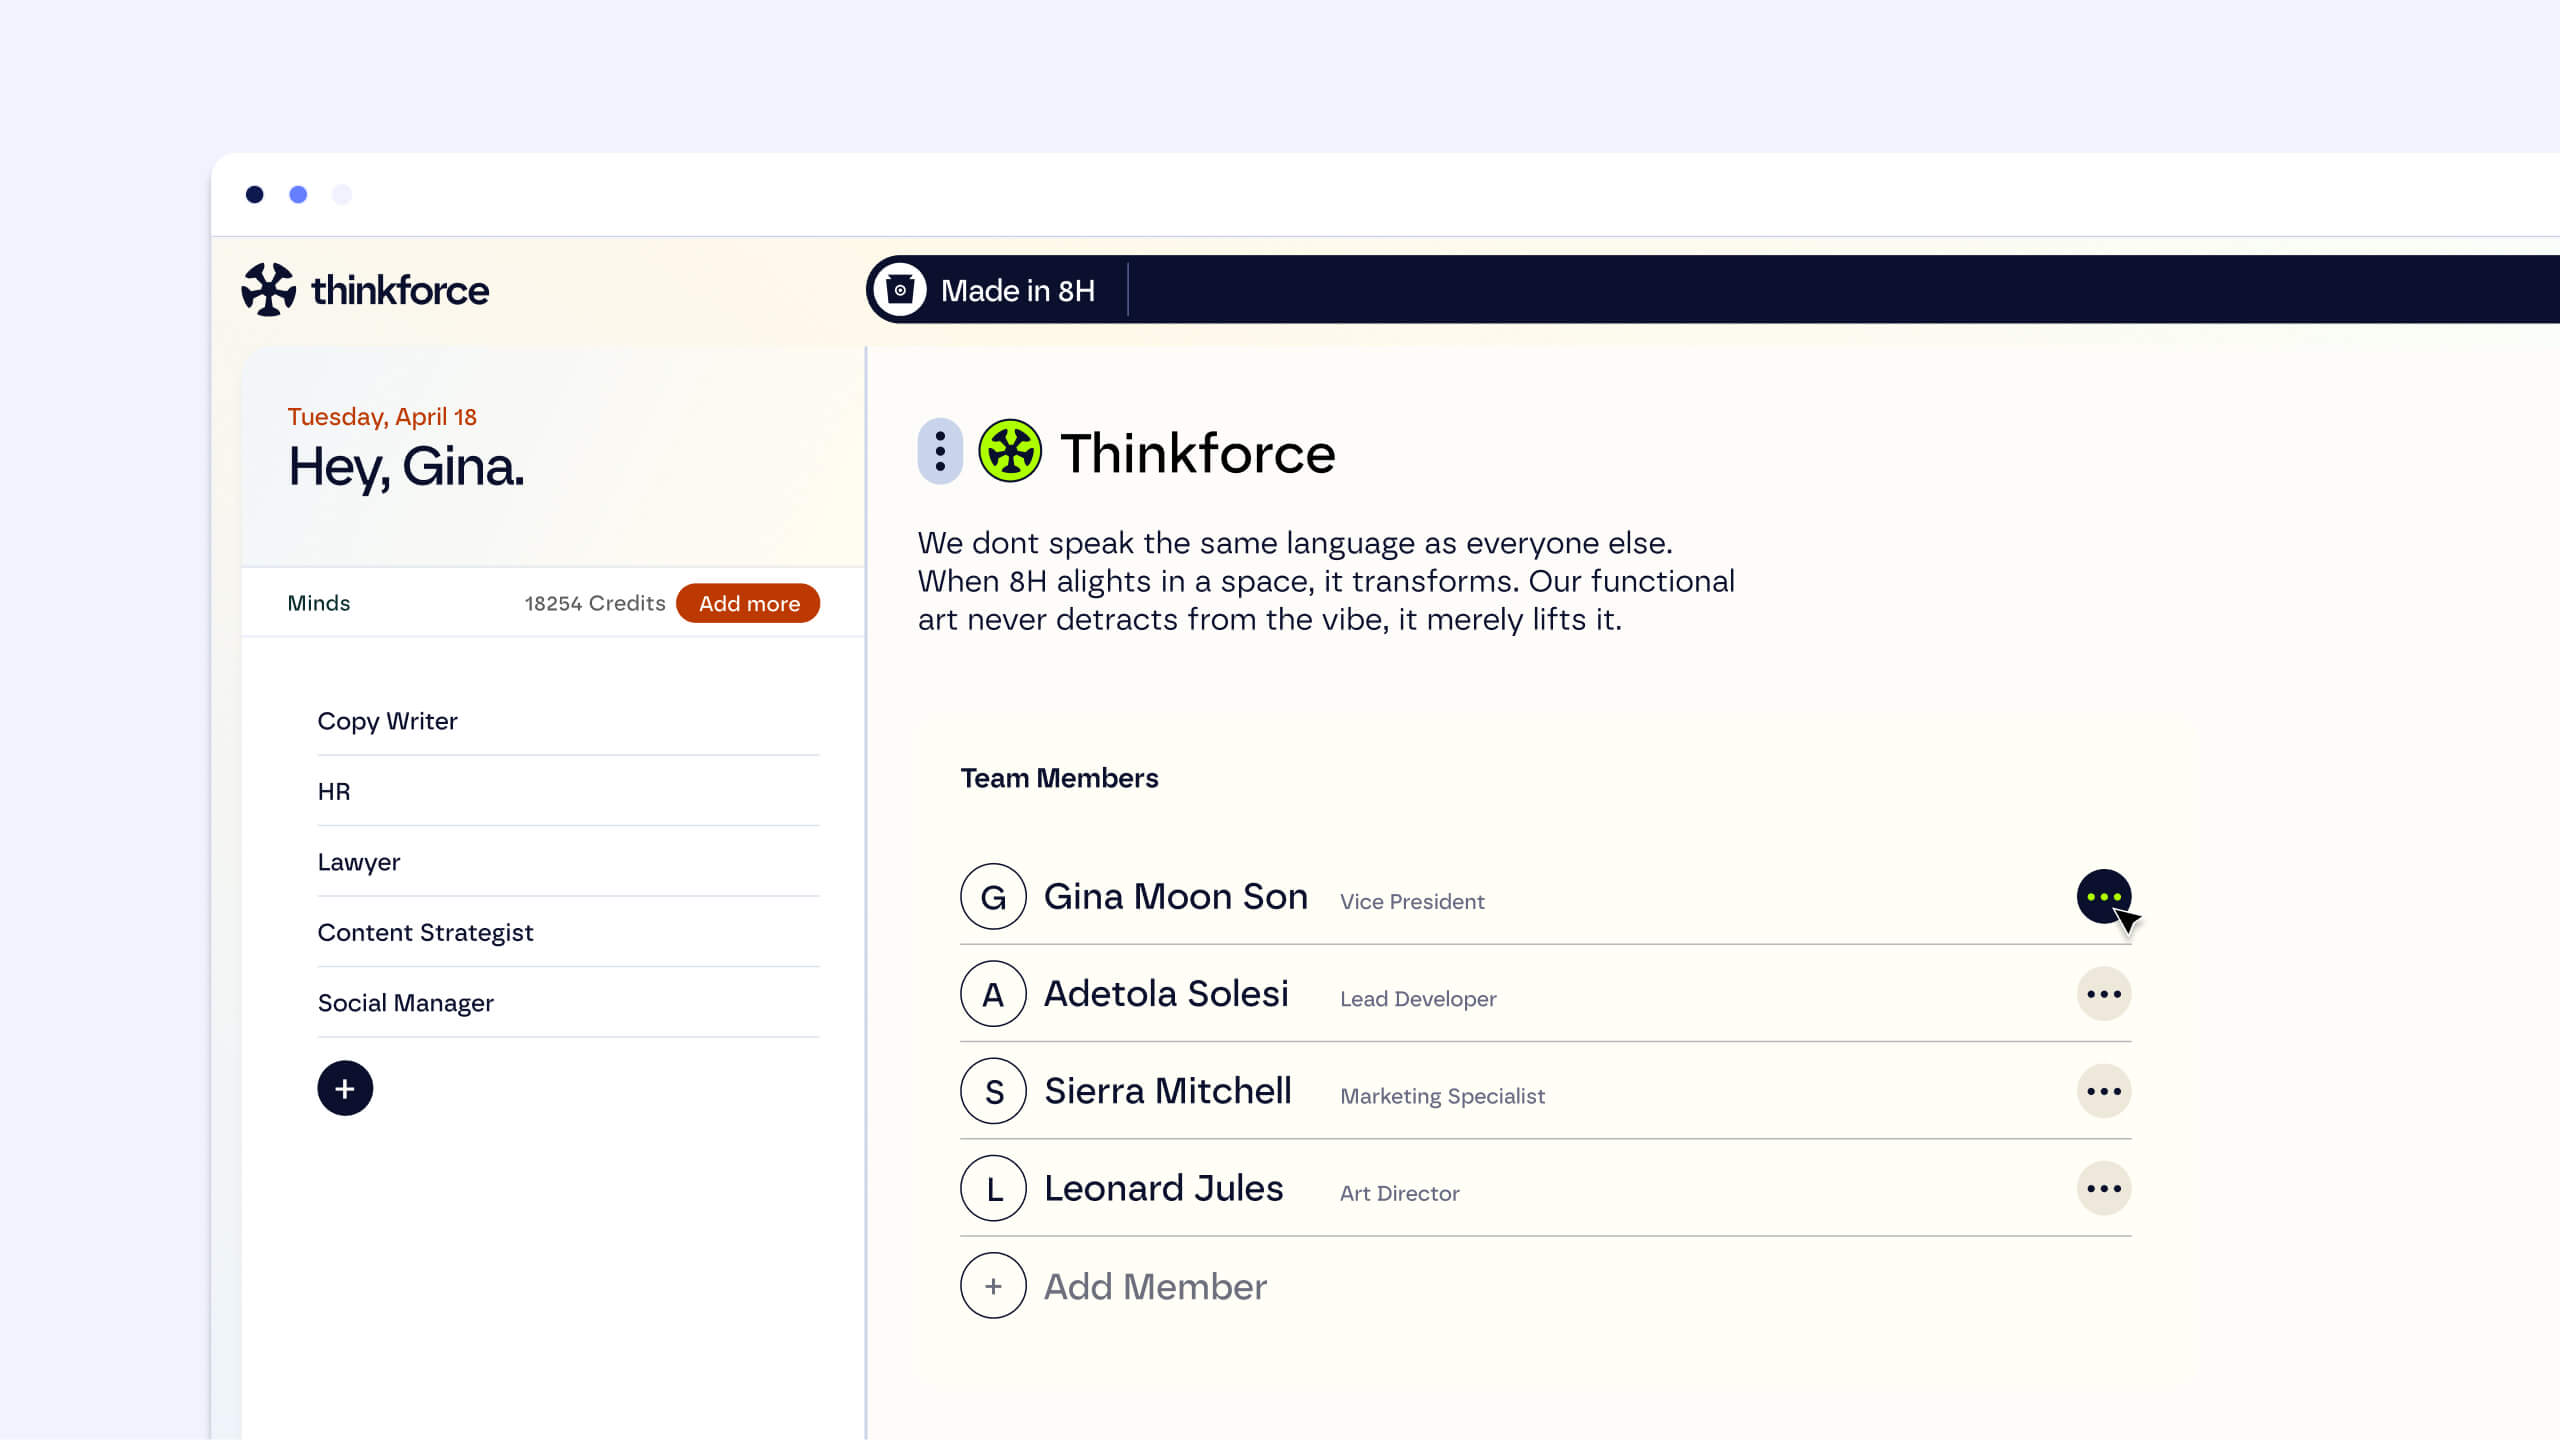Click the Made in 8H badge icon

click(900, 290)
